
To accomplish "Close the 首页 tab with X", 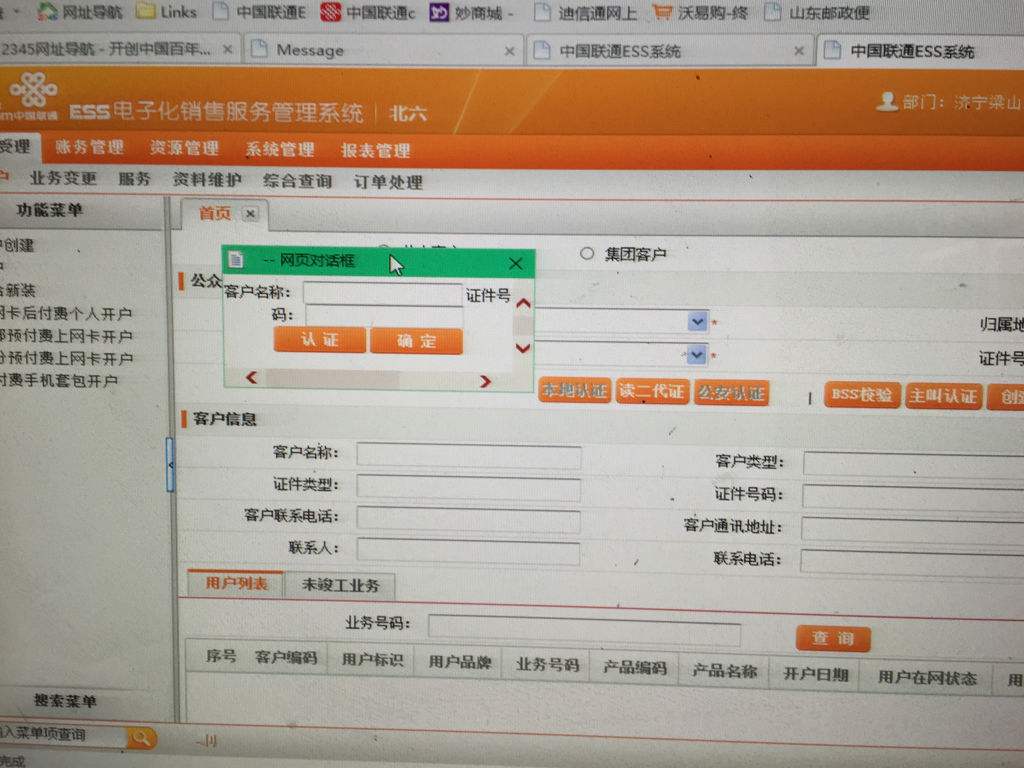I will tap(250, 213).
